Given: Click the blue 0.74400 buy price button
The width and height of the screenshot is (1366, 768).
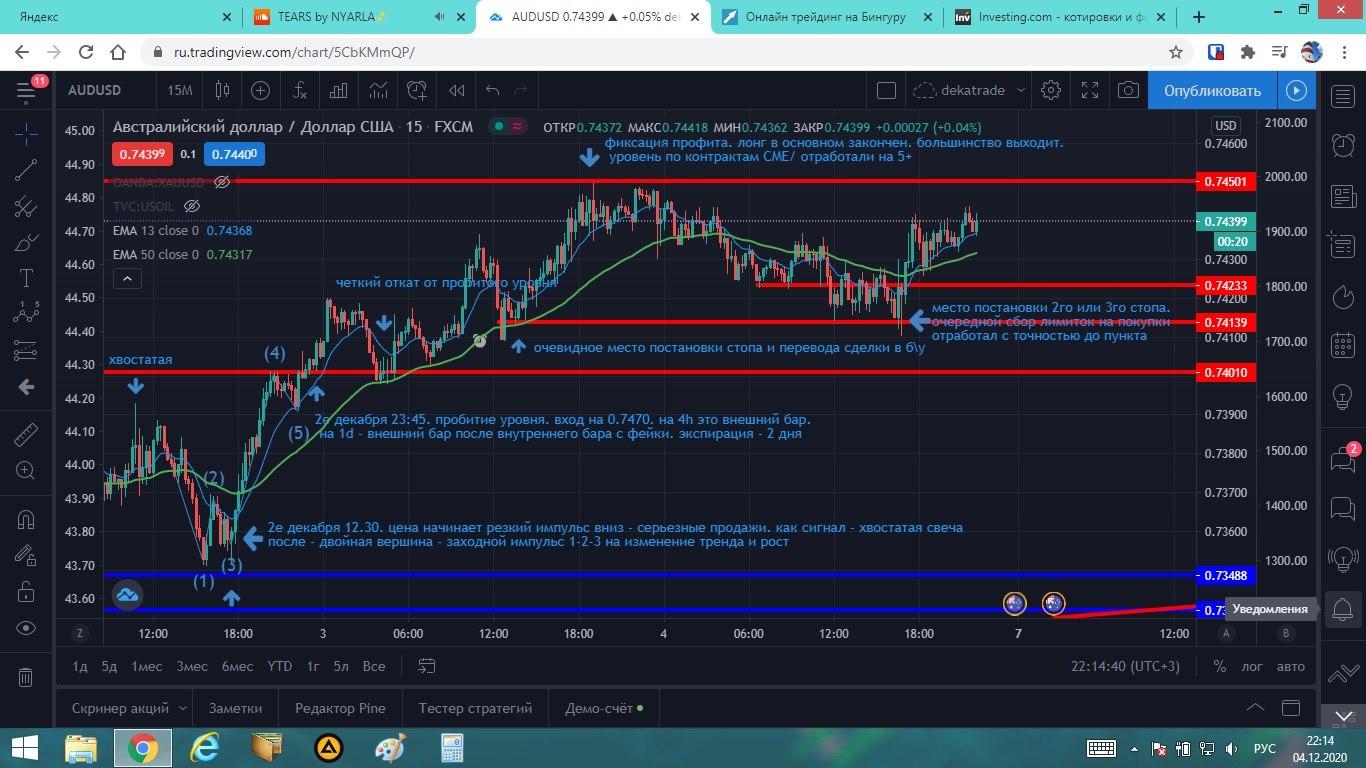Looking at the screenshot, I should point(233,154).
